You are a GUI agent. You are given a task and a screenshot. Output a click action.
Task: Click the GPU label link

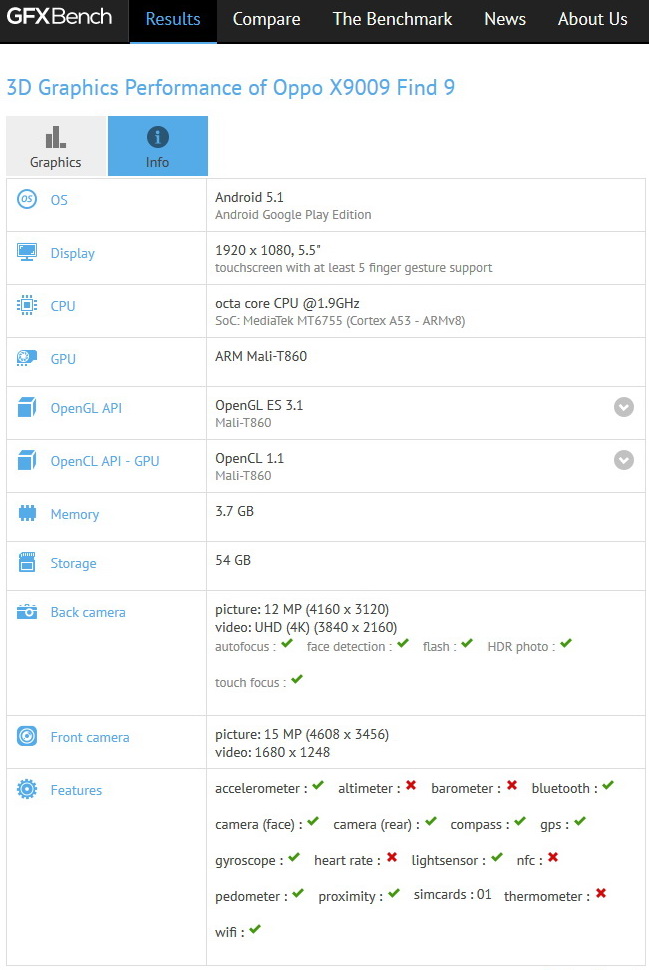click(63, 359)
